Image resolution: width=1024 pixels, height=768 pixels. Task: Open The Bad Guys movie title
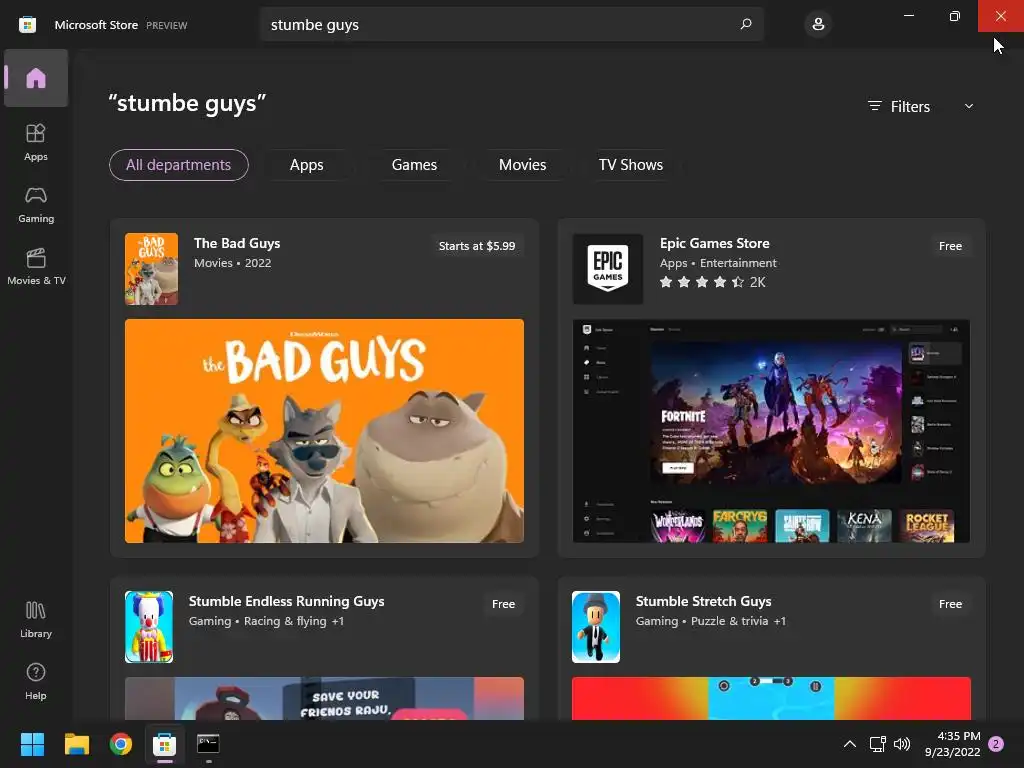click(x=237, y=243)
